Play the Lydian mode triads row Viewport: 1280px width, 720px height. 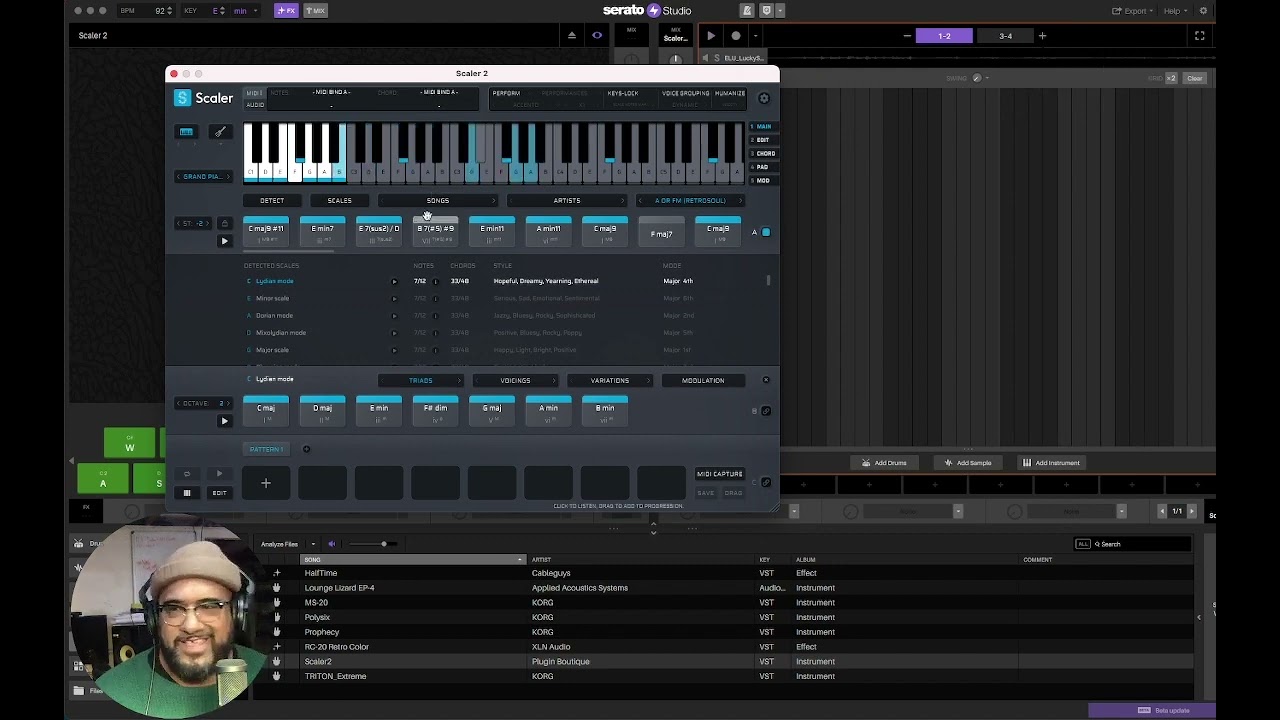pyautogui.click(x=224, y=421)
